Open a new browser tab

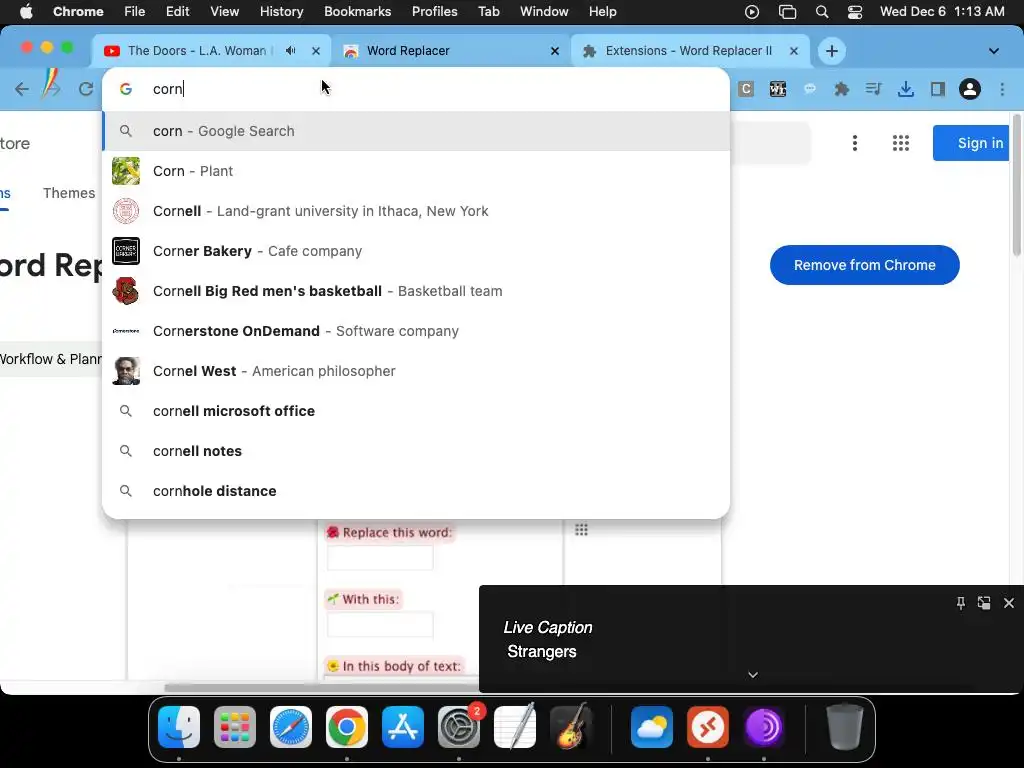(x=831, y=51)
